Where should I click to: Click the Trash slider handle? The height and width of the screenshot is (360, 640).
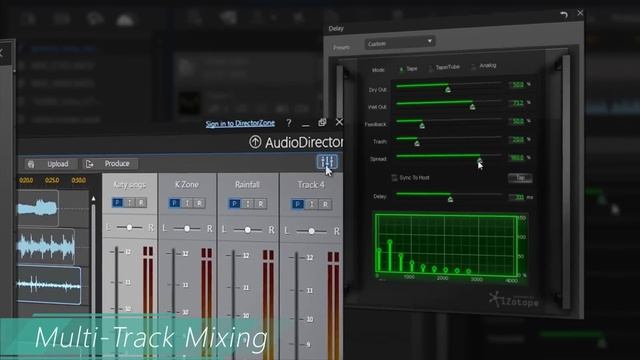tap(417, 143)
